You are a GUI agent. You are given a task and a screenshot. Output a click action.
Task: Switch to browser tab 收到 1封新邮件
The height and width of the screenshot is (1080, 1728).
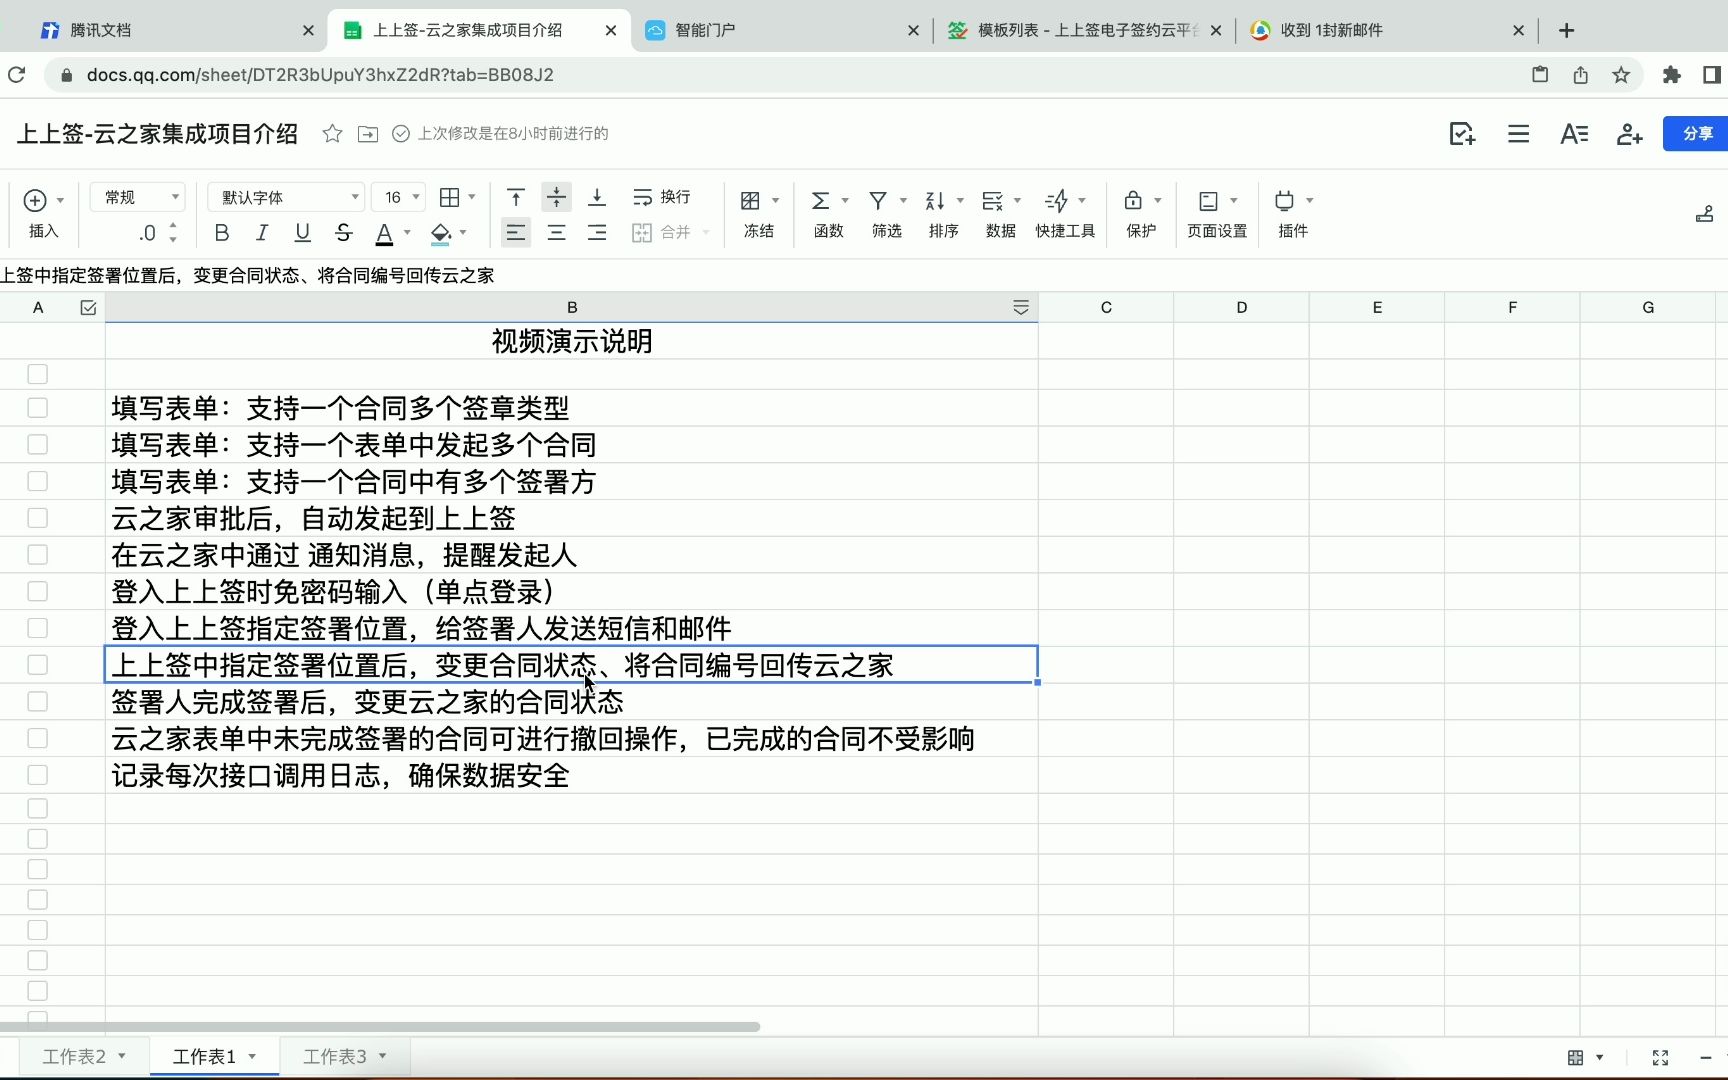point(1388,30)
